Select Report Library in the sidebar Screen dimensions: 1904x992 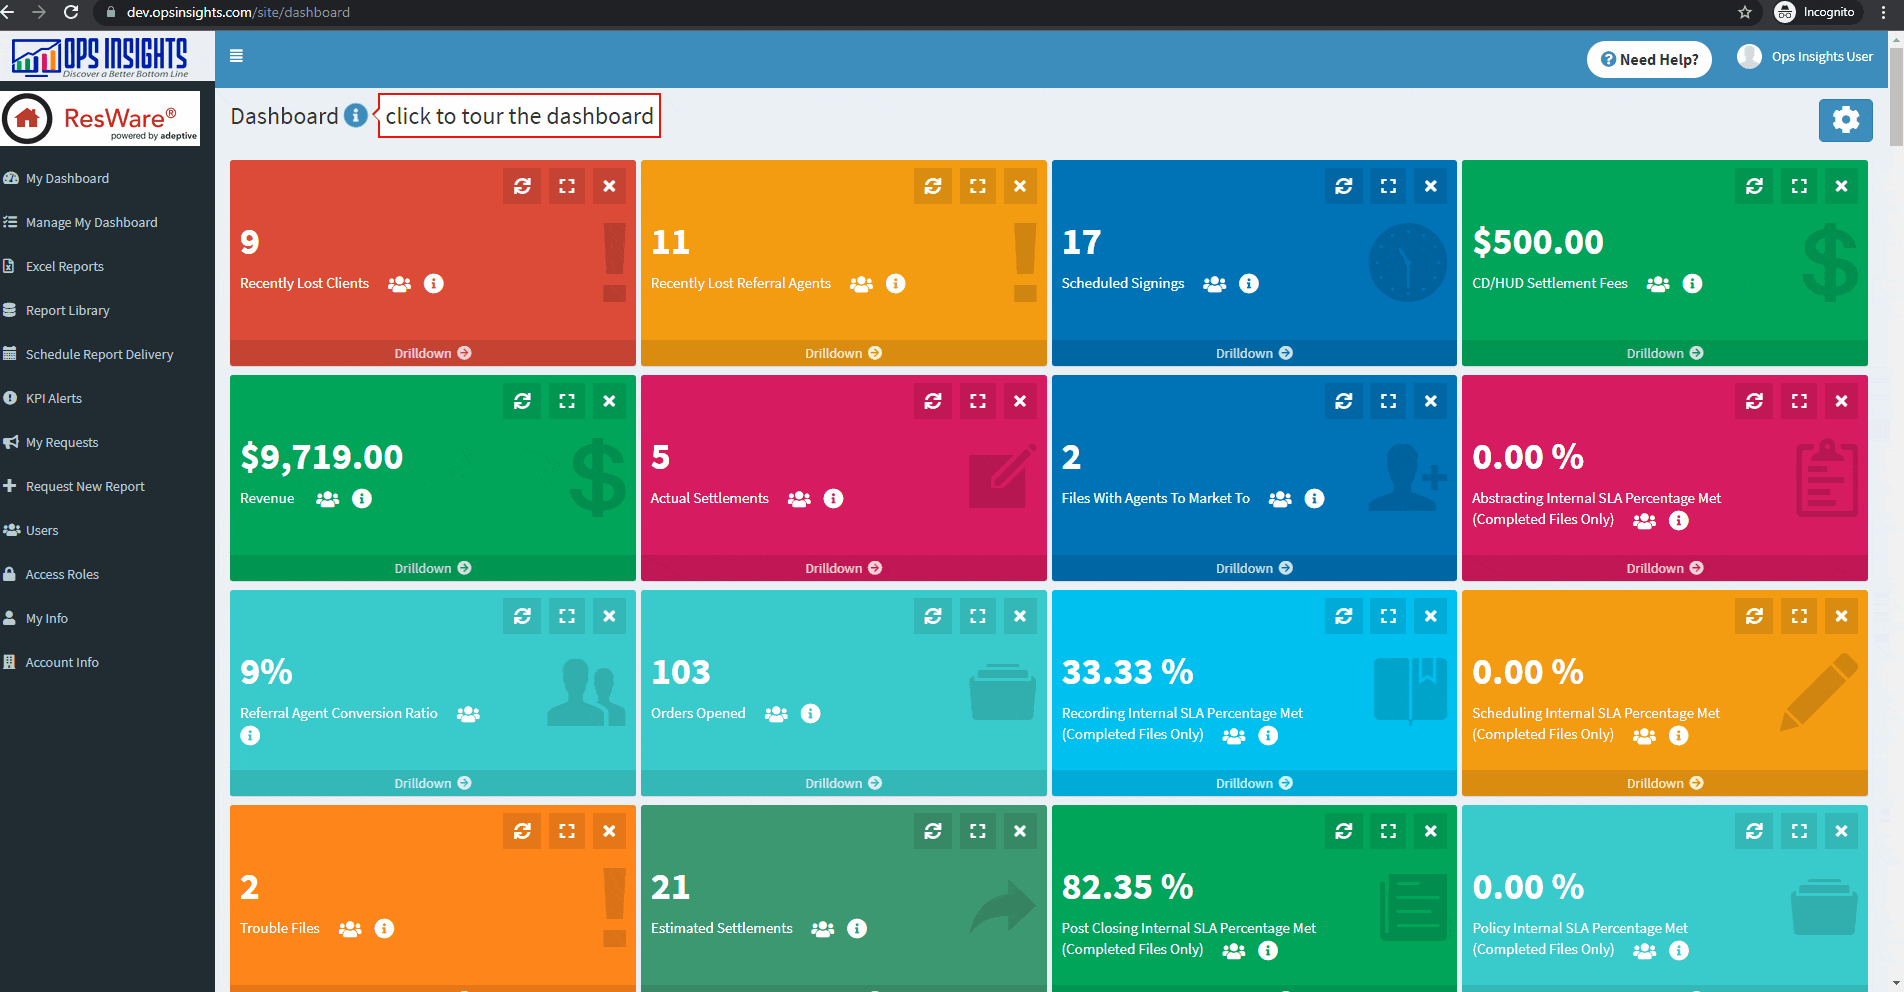coord(66,310)
